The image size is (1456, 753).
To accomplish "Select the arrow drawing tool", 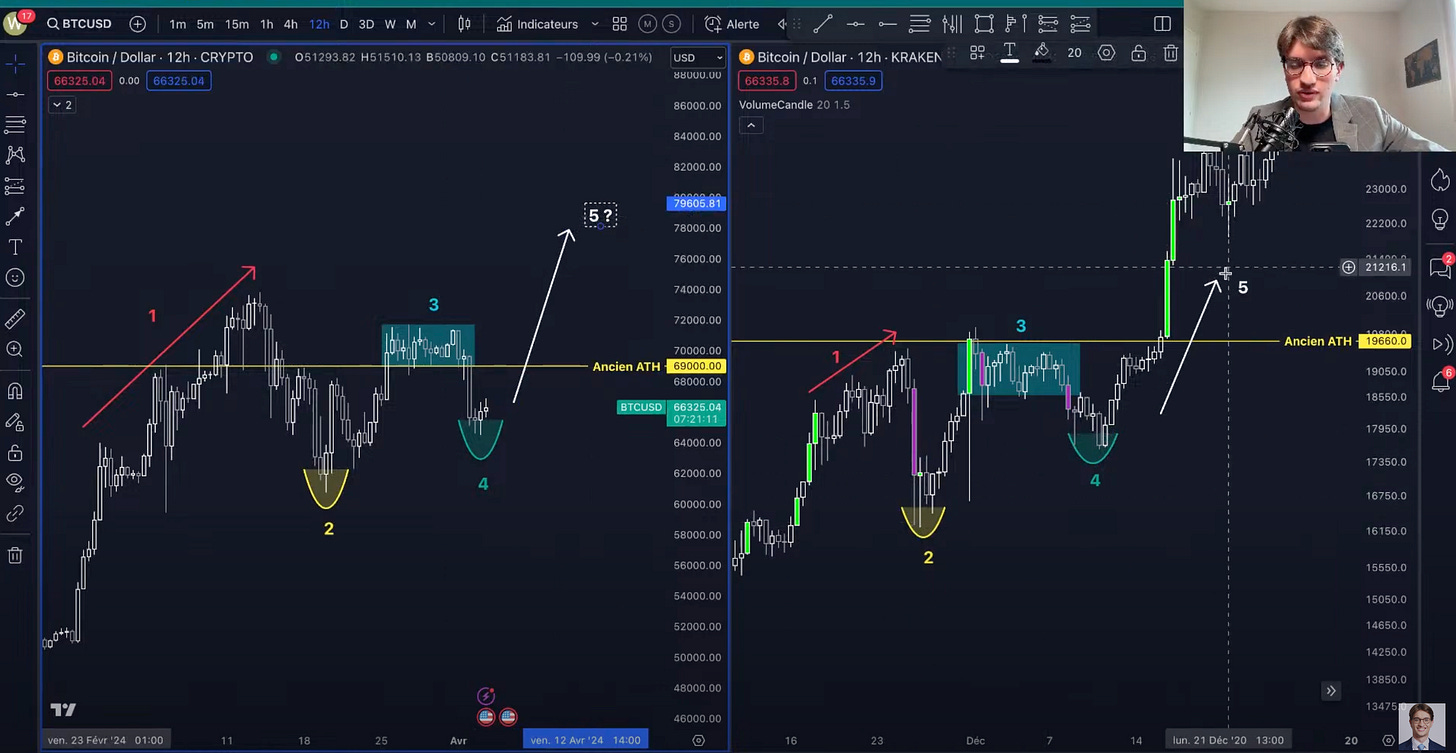I will point(15,216).
